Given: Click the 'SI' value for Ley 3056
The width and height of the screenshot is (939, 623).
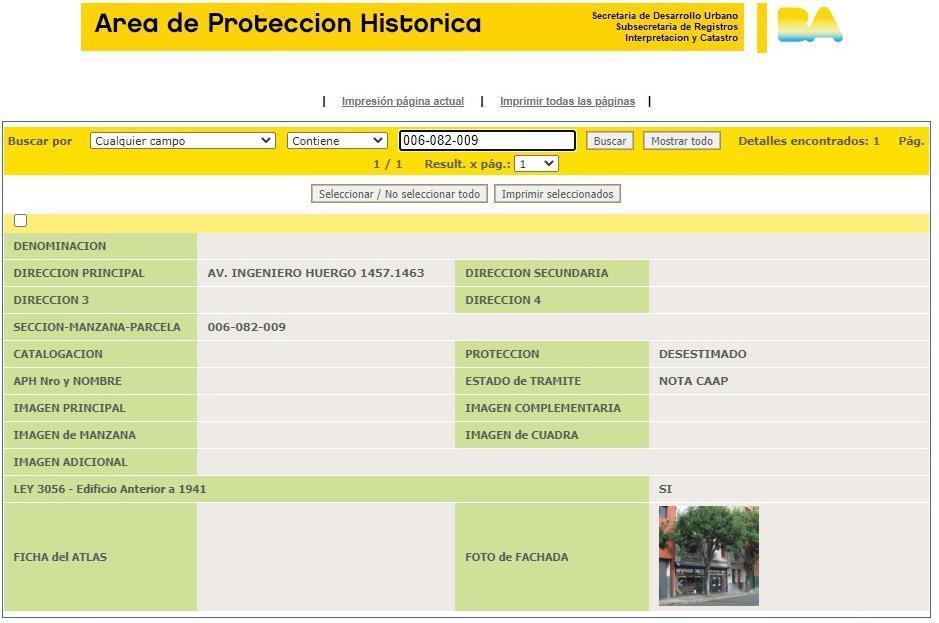Looking at the screenshot, I should 665,489.
